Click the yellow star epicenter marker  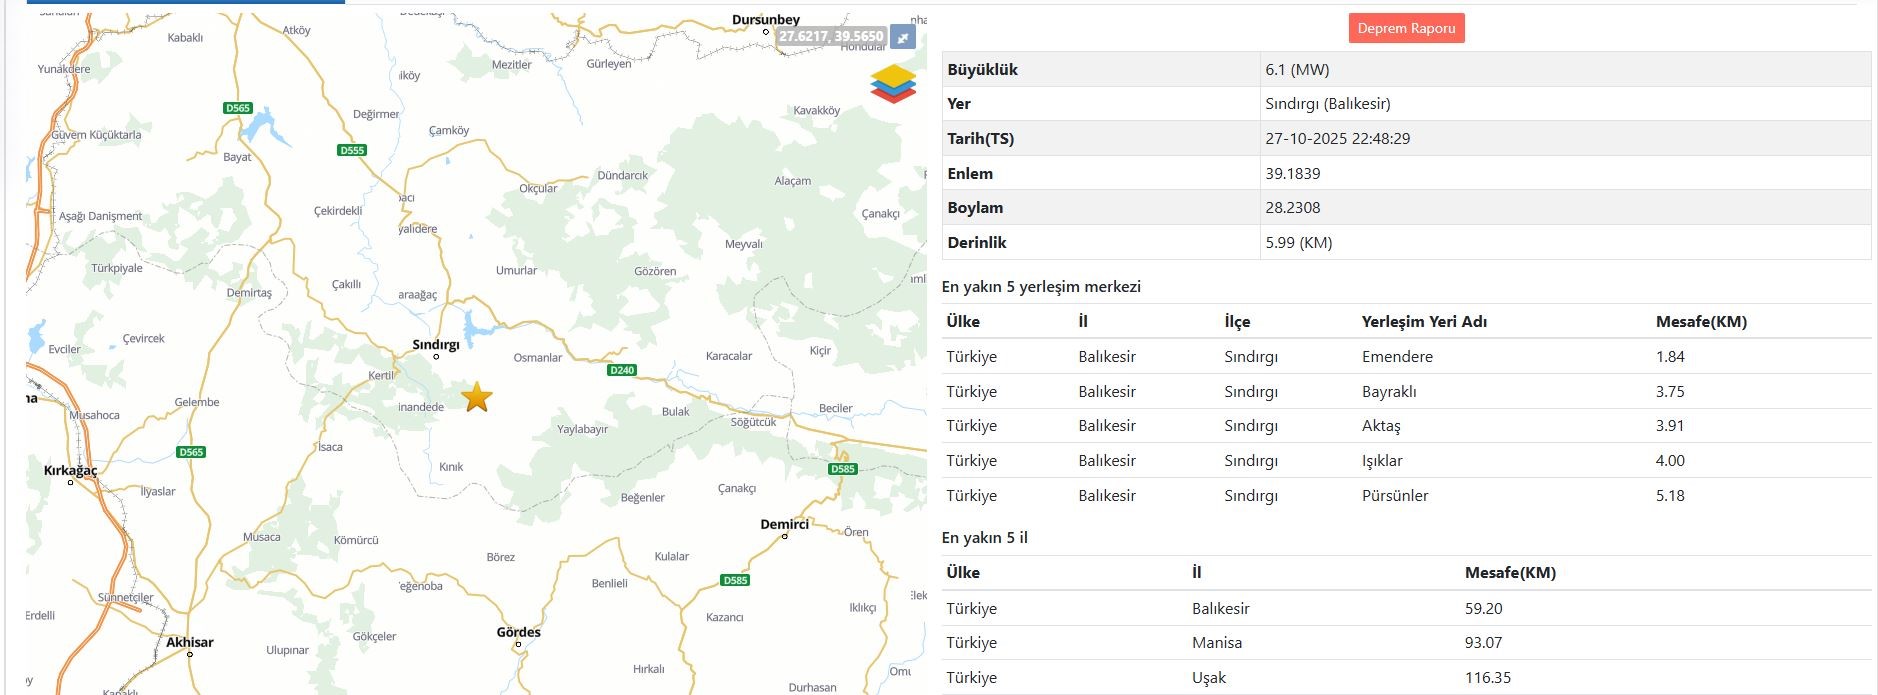[x=477, y=397]
